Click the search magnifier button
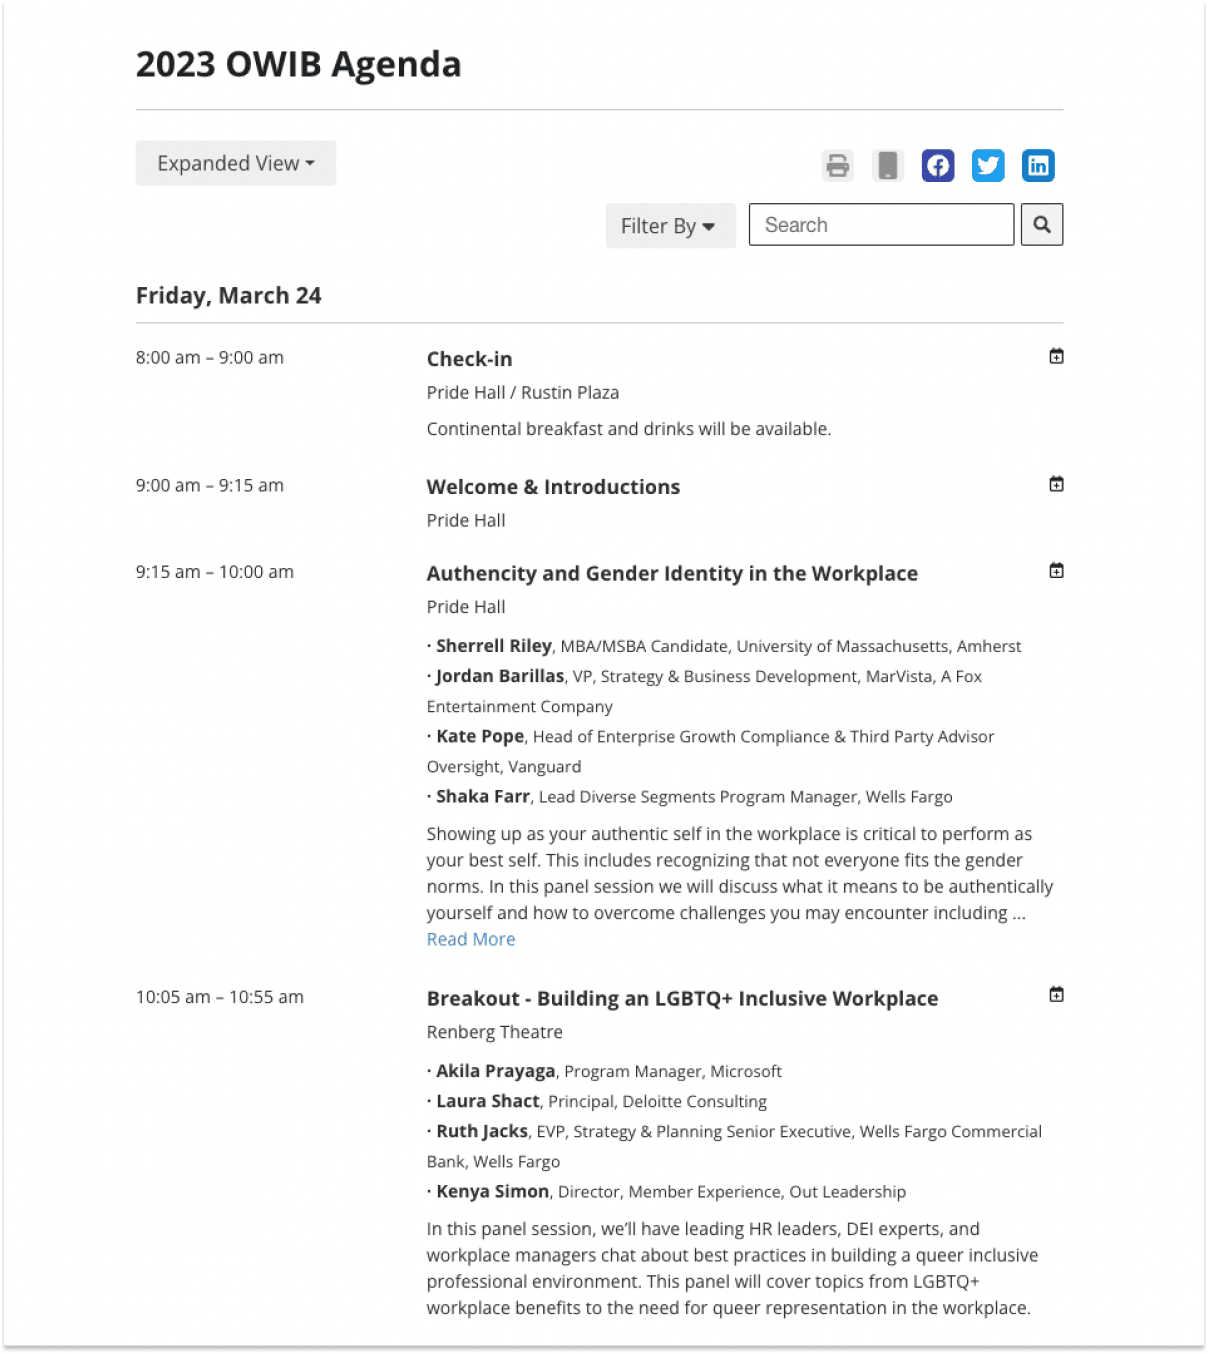 tap(1042, 224)
